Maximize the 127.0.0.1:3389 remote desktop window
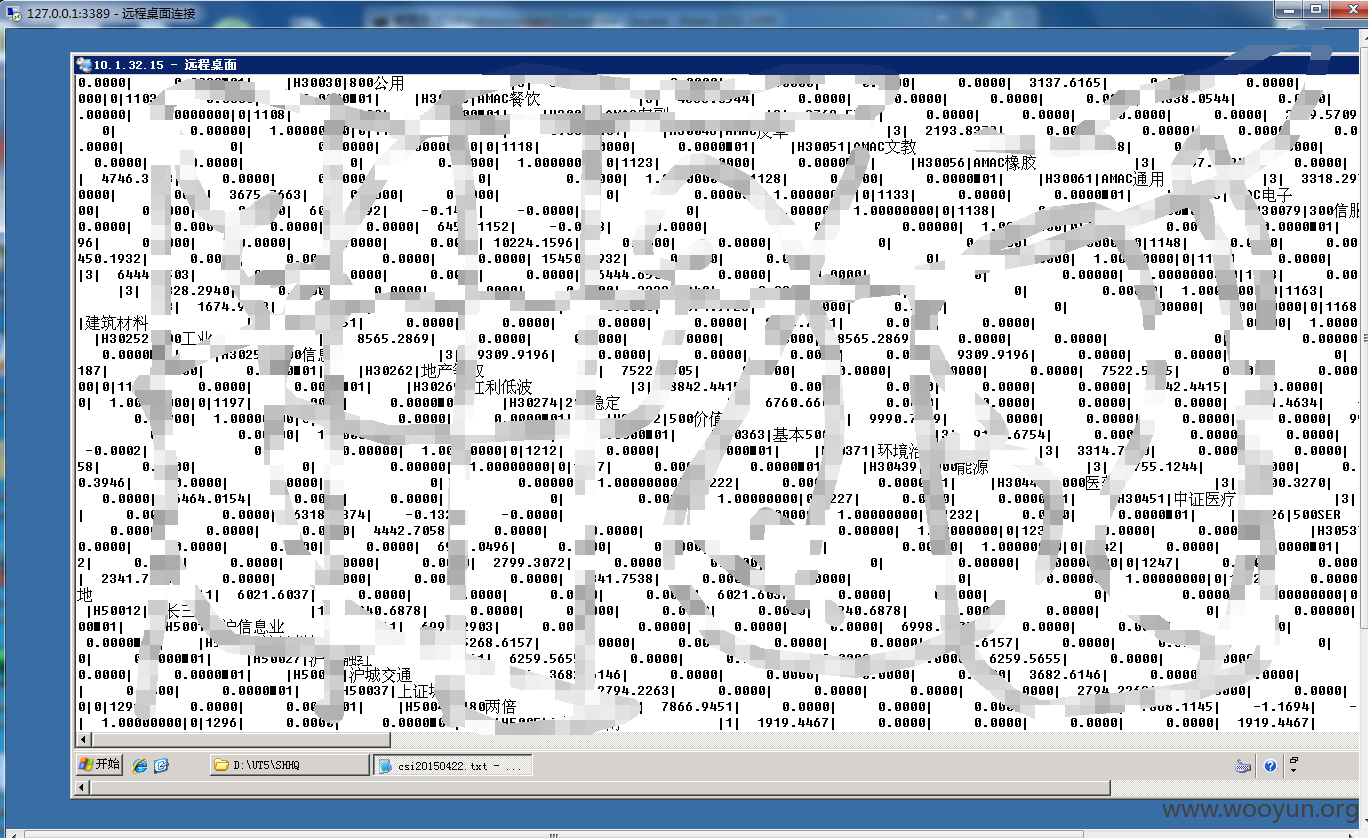The width and height of the screenshot is (1368, 838). click(1314, 9)
